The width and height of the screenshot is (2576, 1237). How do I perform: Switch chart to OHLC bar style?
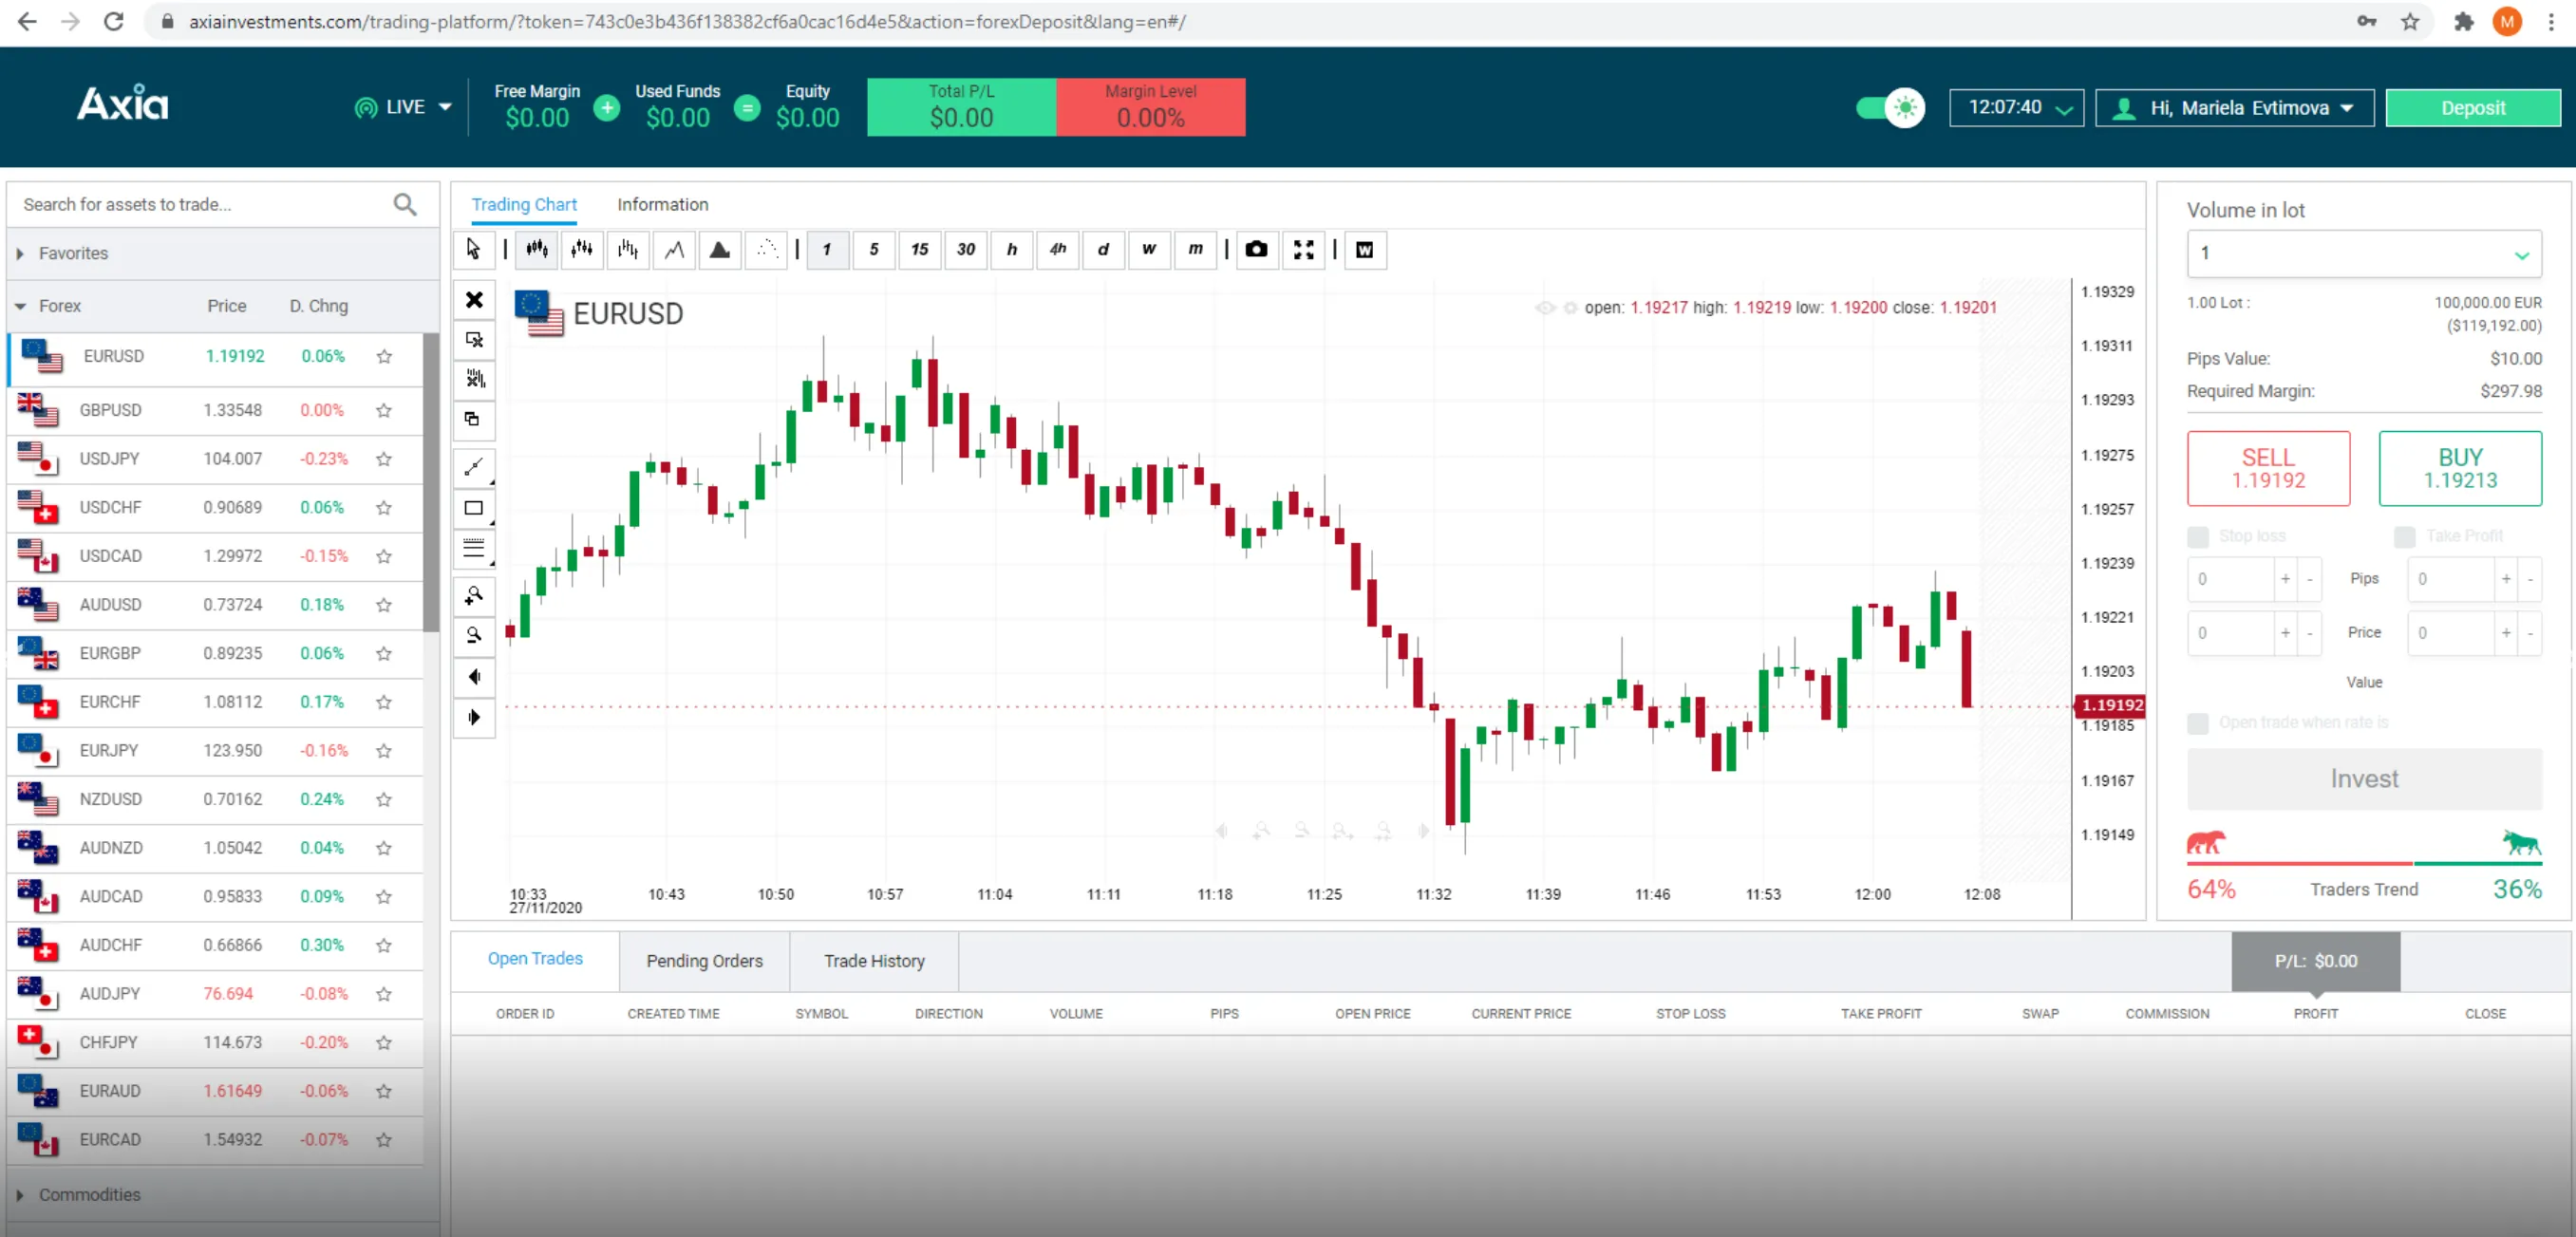pyautogui.click(x=628, y=249)
